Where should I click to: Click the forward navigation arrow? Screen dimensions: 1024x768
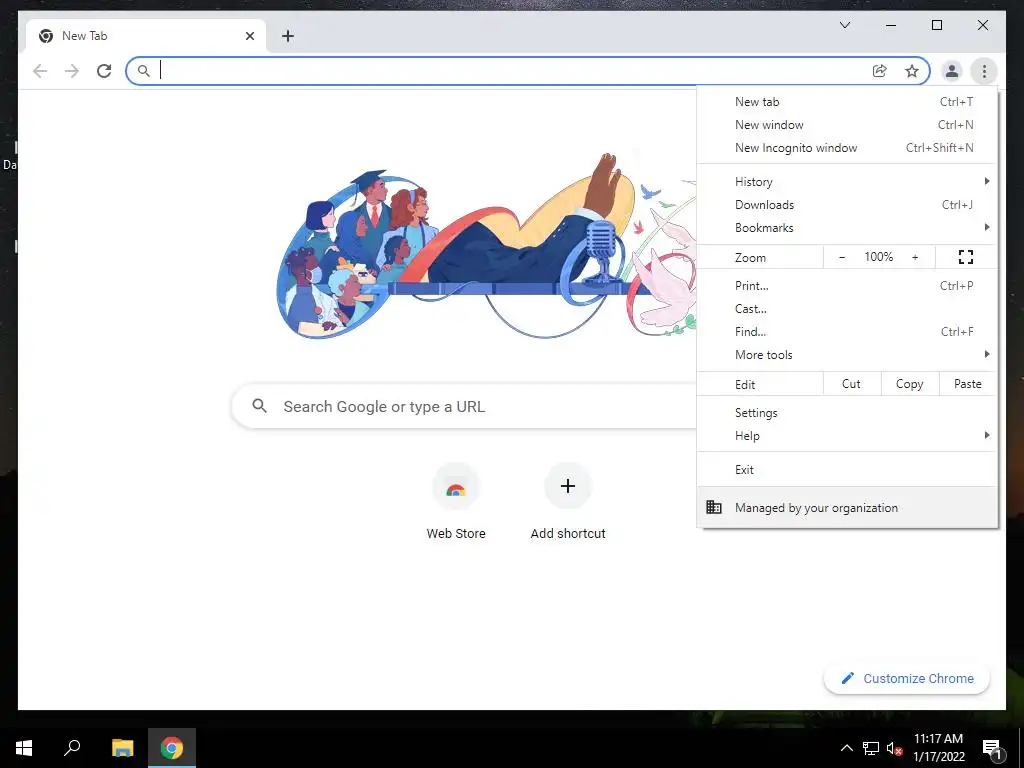point(72,71)
